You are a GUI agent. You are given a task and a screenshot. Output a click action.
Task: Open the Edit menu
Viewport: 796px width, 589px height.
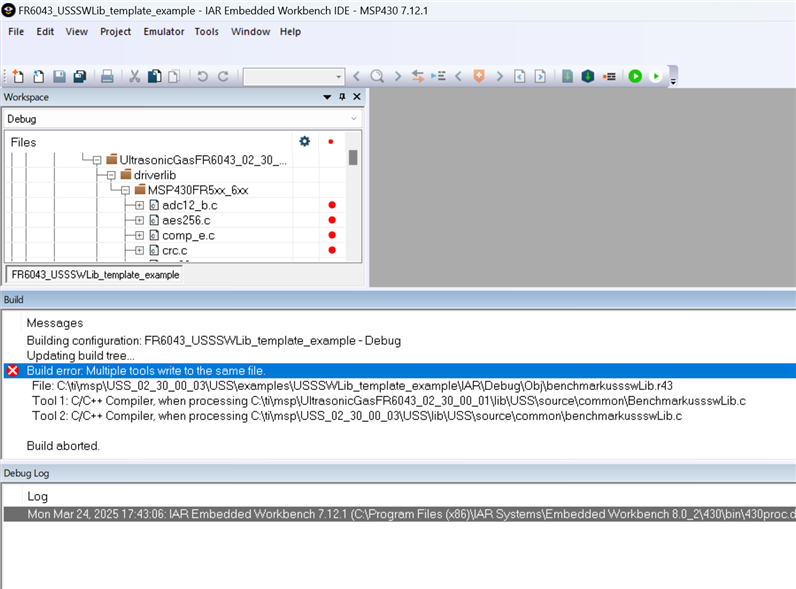point(45,31)
